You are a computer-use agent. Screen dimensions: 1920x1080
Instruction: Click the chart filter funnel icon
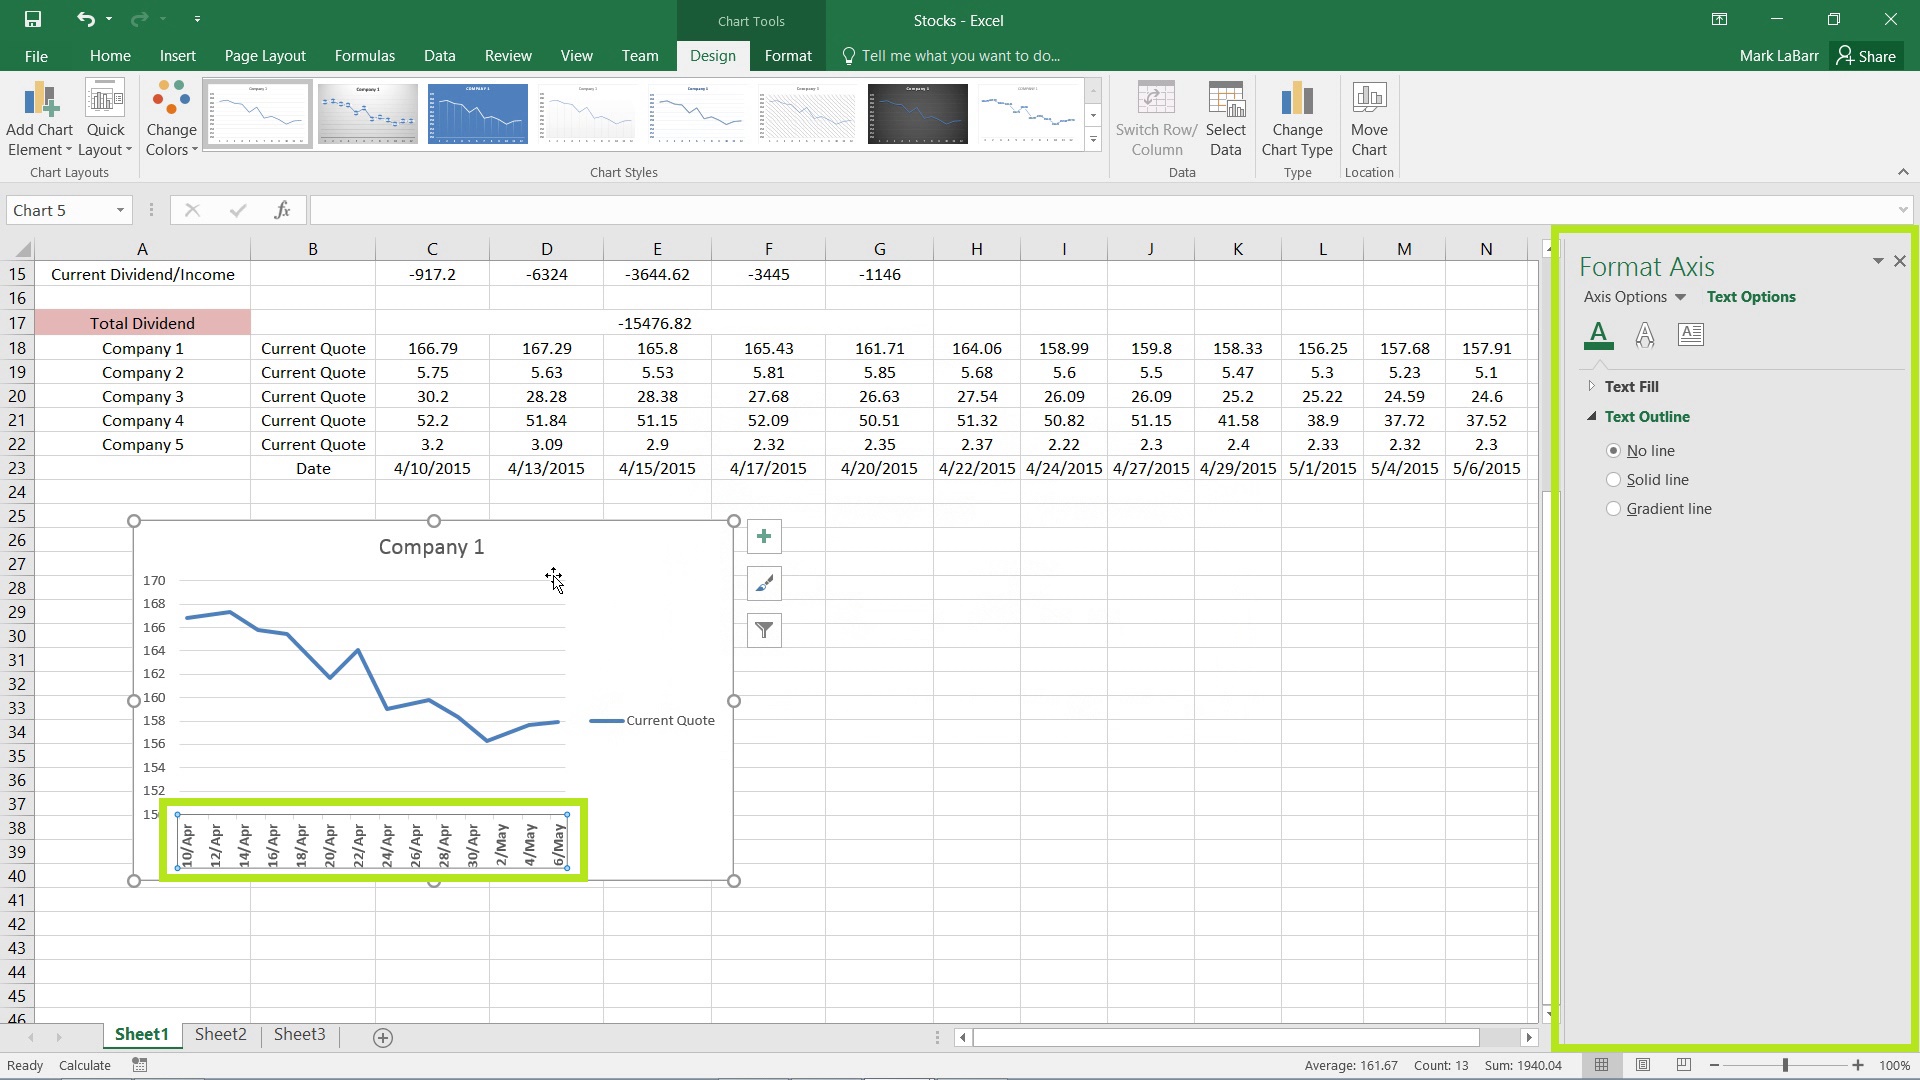pos(762,629)
